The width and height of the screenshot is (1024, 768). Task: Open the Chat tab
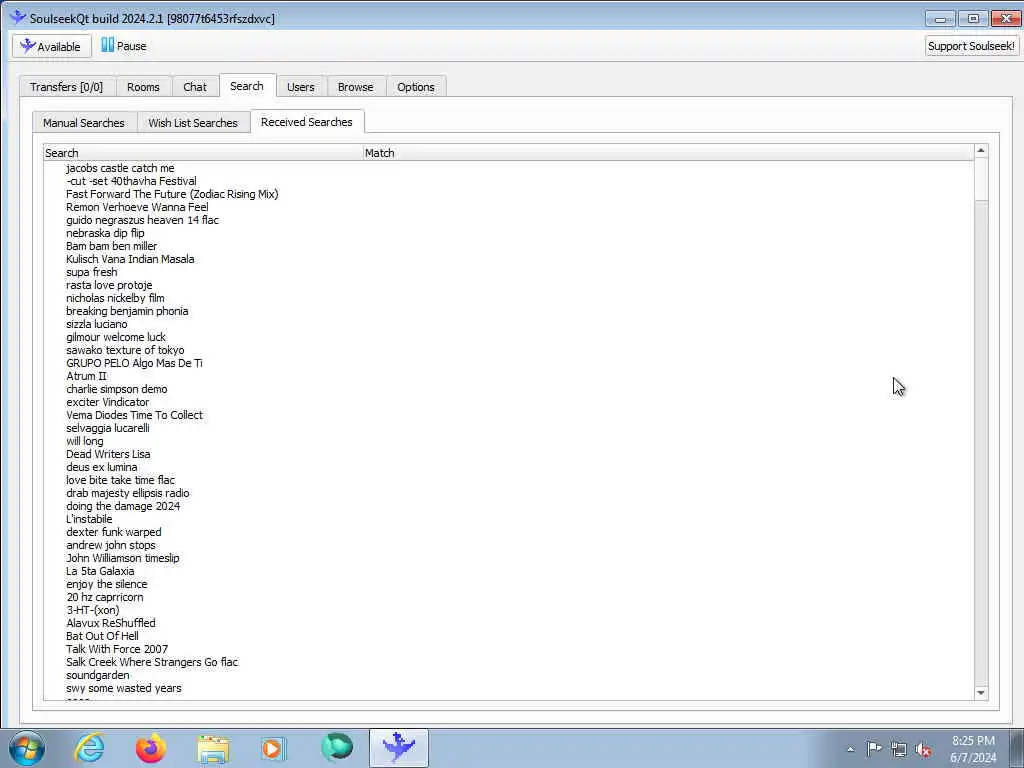[195, 87]
